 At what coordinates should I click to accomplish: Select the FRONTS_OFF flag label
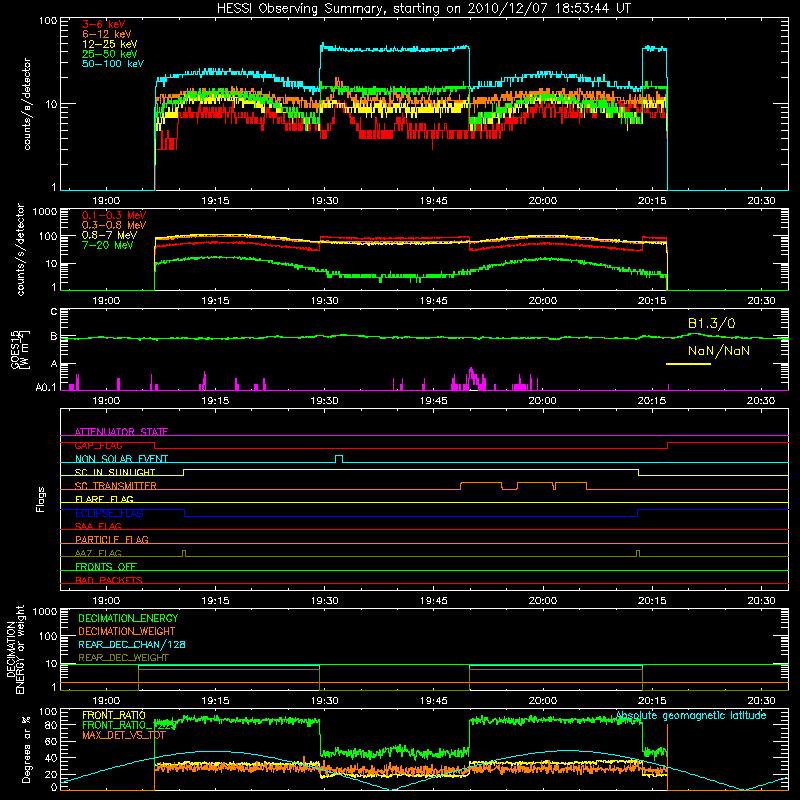pos(105,566)
